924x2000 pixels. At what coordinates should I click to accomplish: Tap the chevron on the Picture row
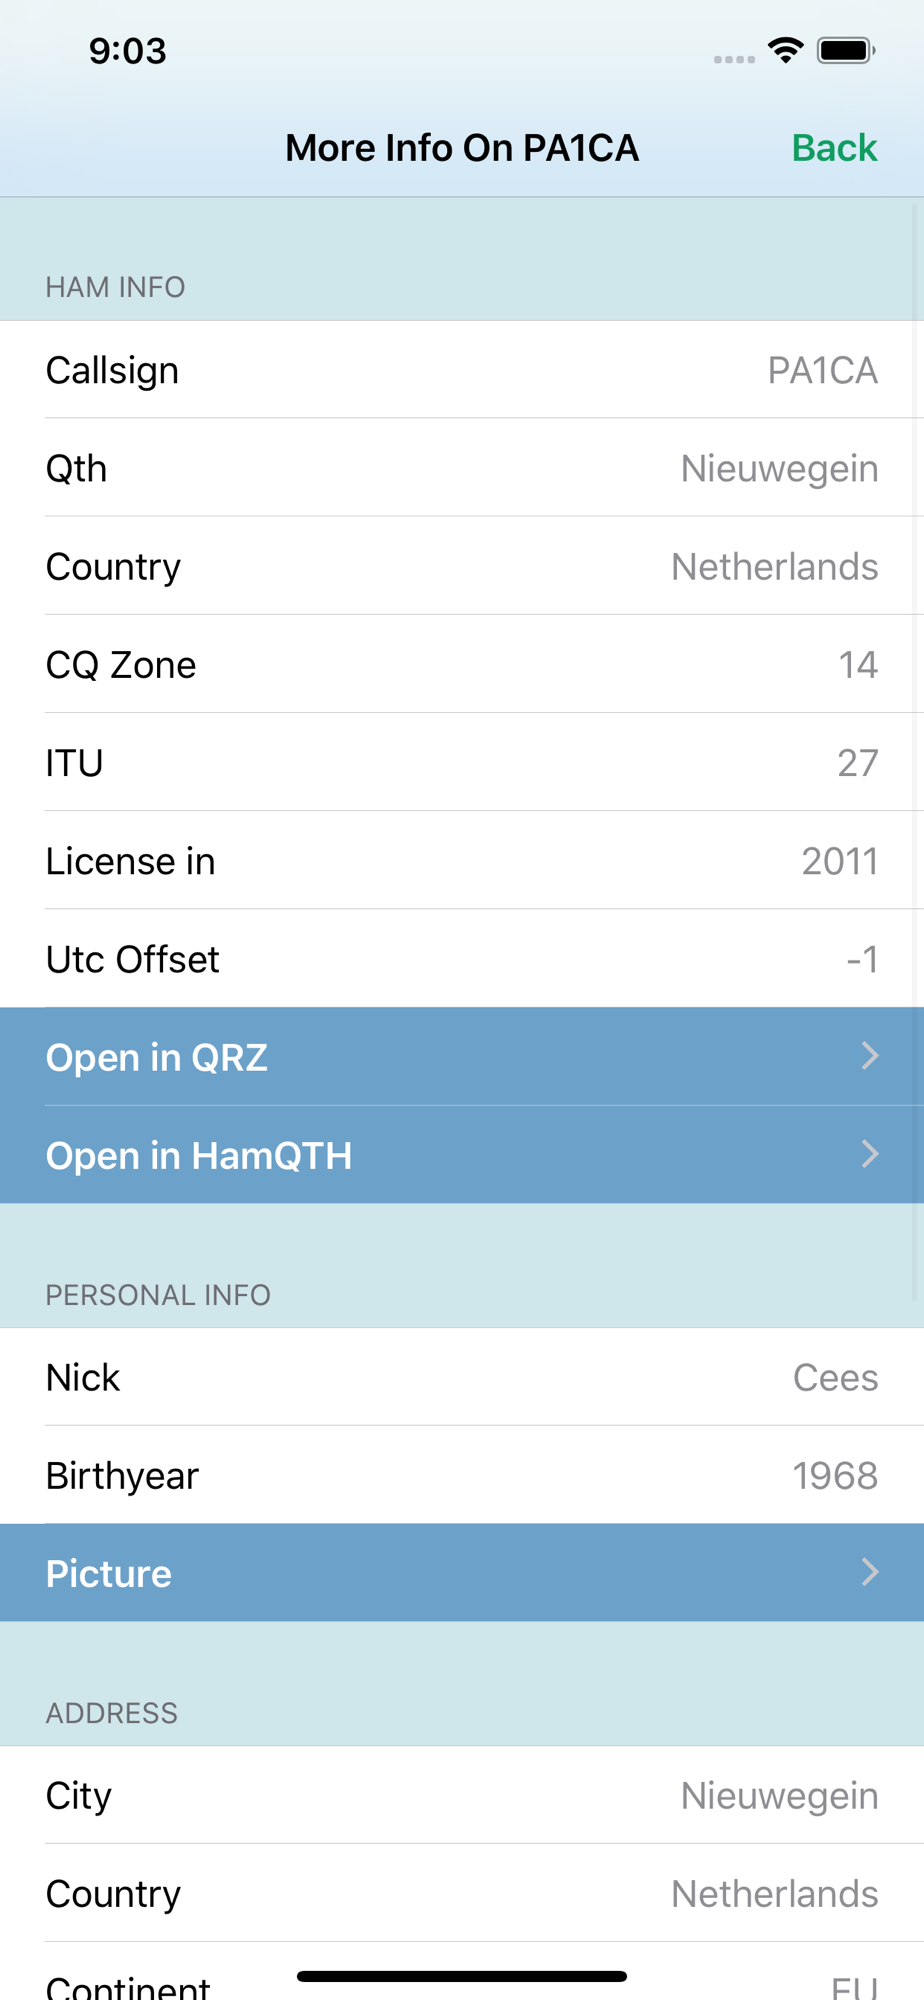click(870, 1572)
